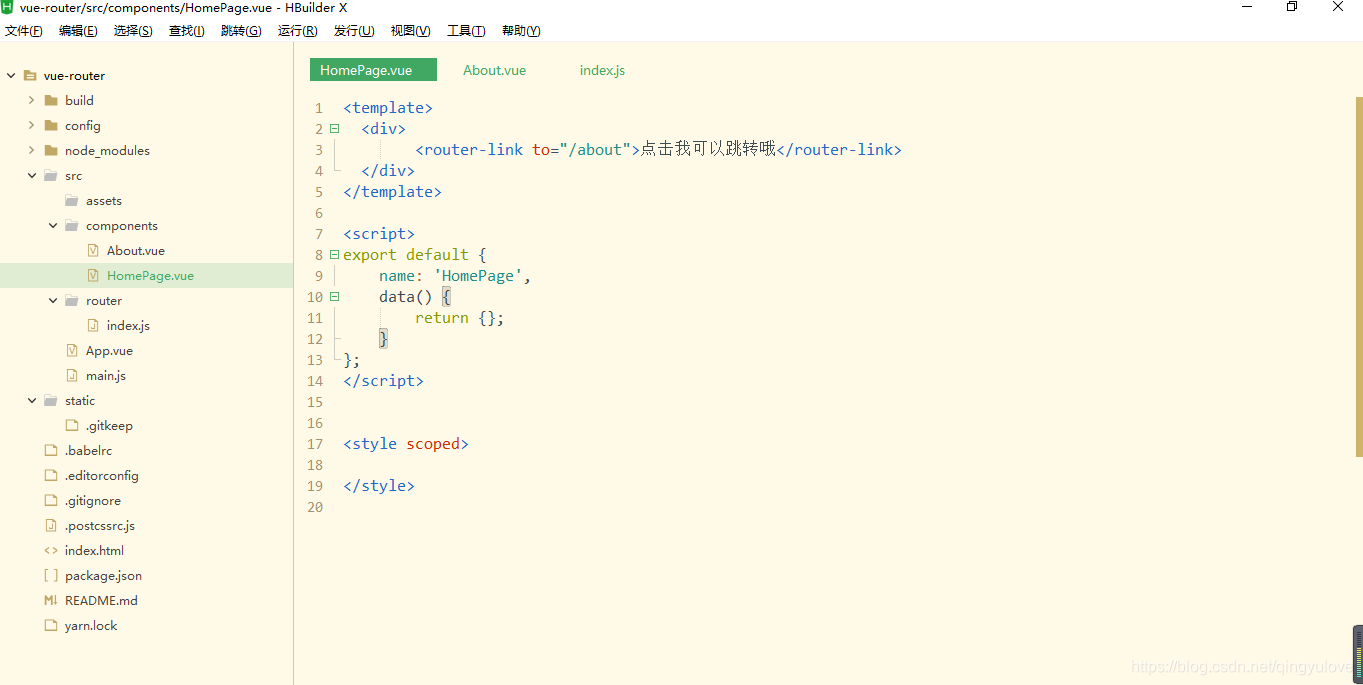Click the components folder icon
This screenshot has height=685, width=1363.
click(72, 225)
